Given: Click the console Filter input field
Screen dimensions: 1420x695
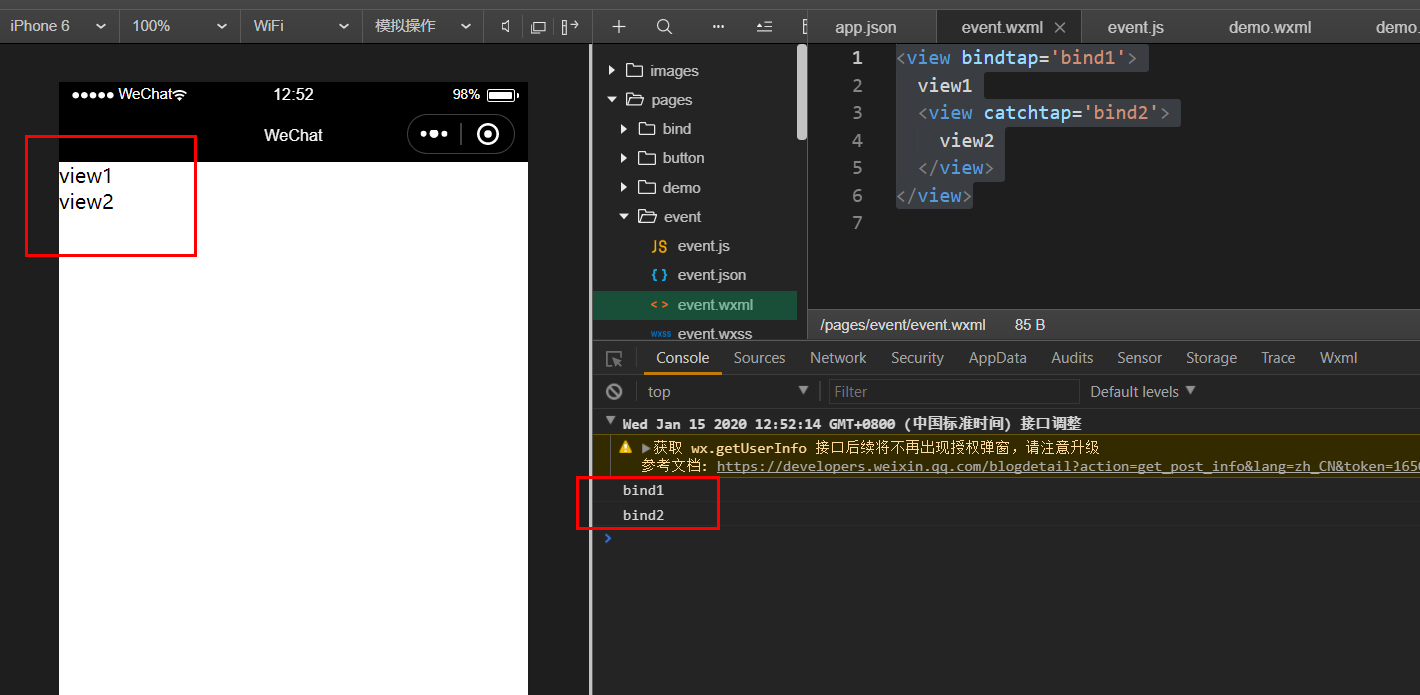Looking at the screenshot, I should coord(954,392).
